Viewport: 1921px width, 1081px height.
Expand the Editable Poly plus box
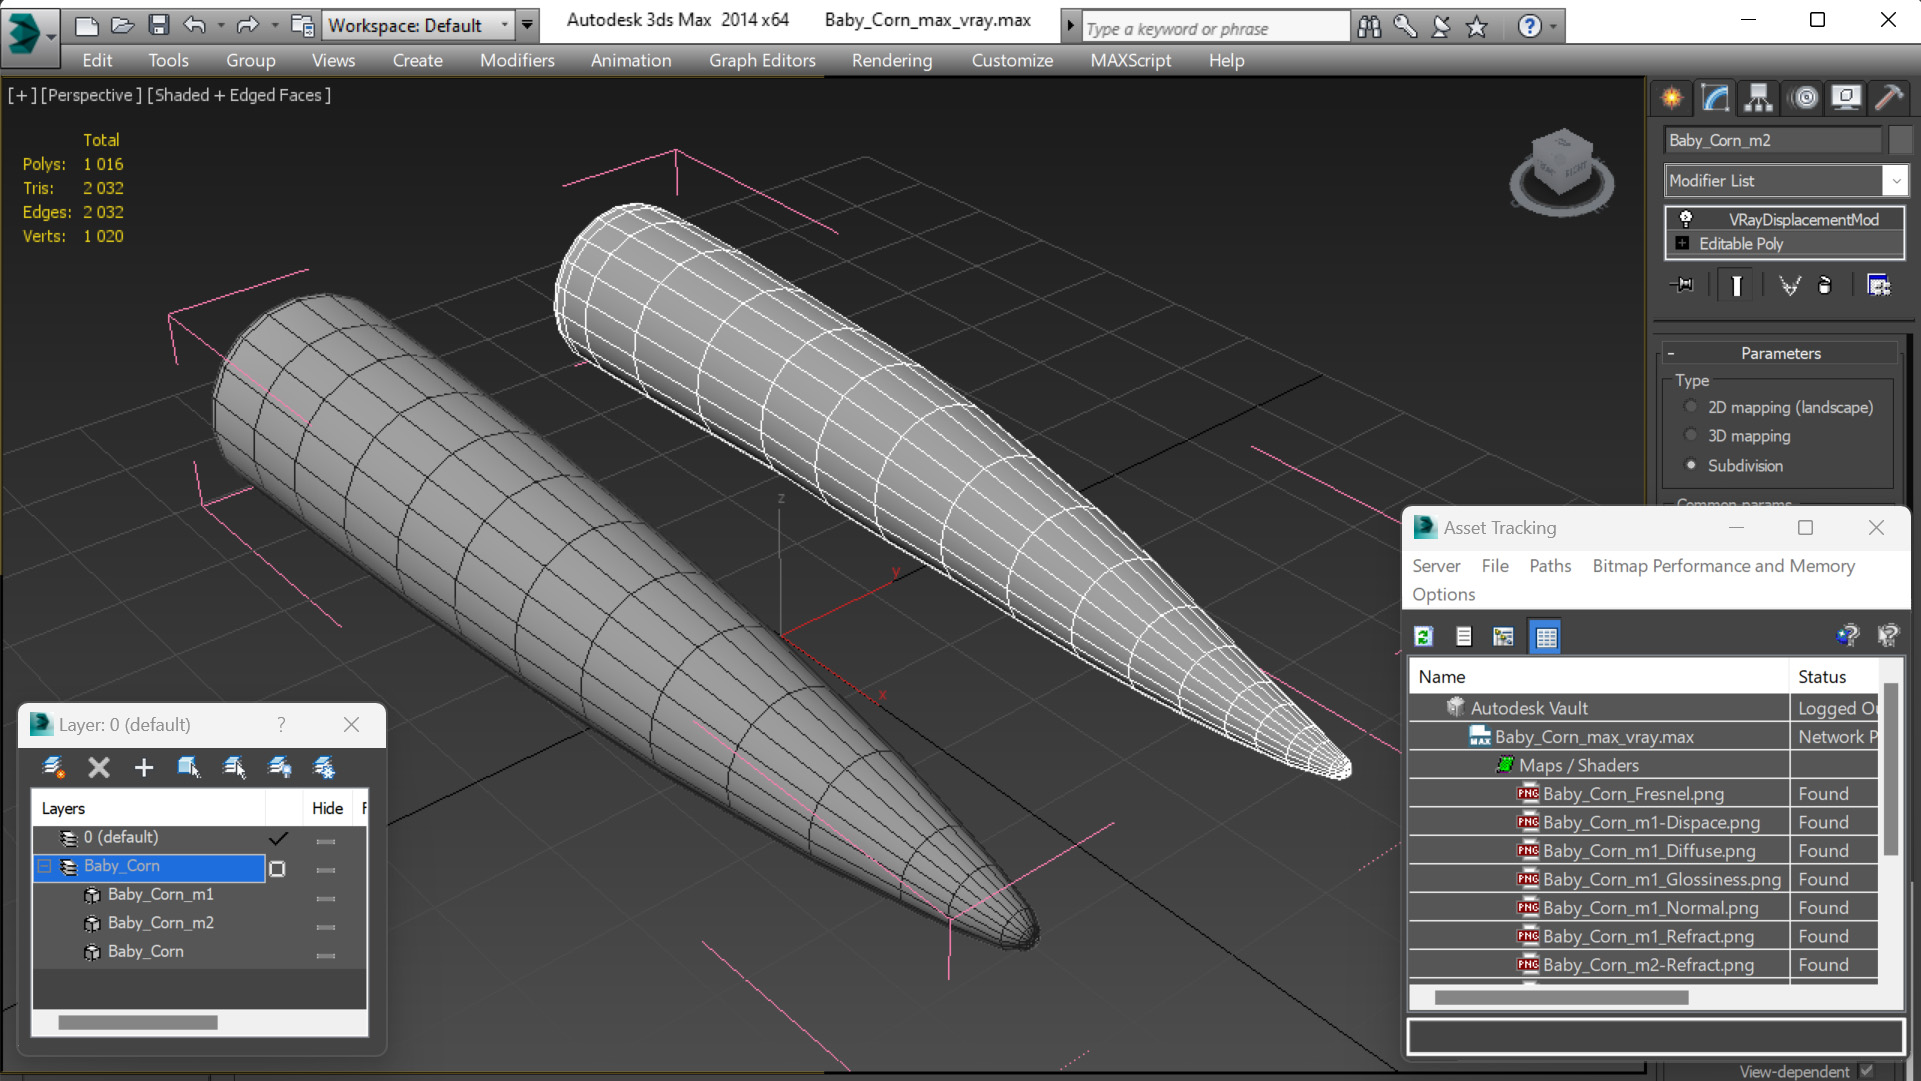click(x=1682, y=243)
